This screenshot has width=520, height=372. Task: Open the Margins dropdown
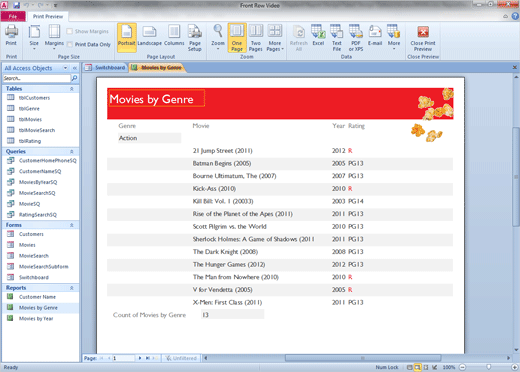coord(54,37)
